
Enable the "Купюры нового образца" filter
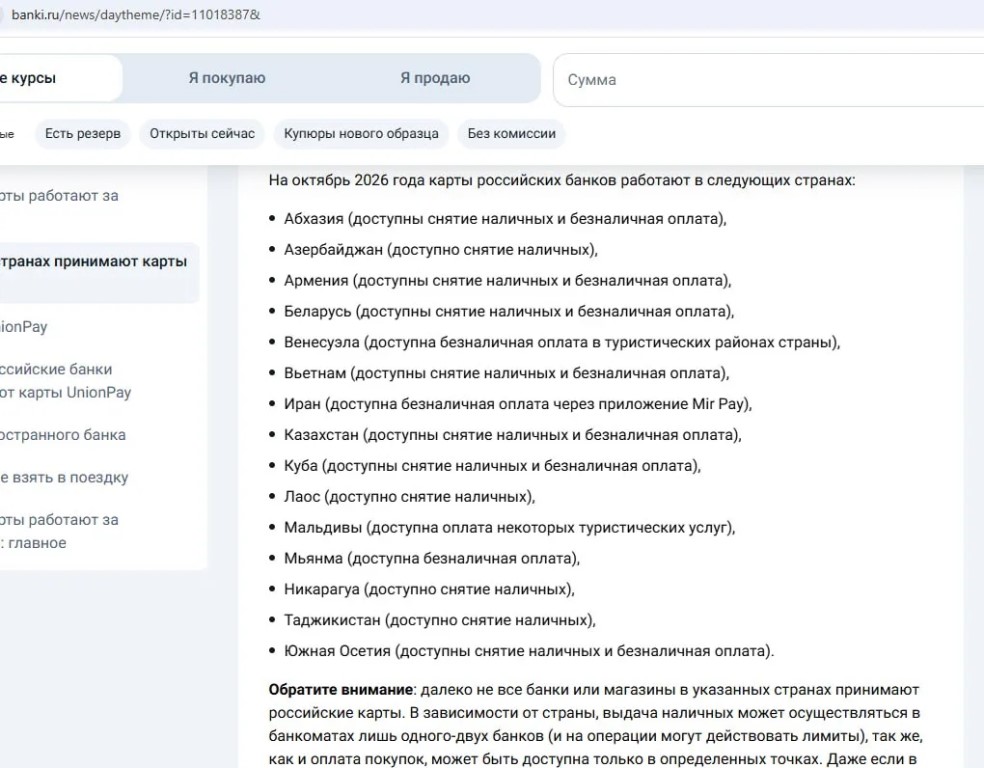click(x=361, y=134)
